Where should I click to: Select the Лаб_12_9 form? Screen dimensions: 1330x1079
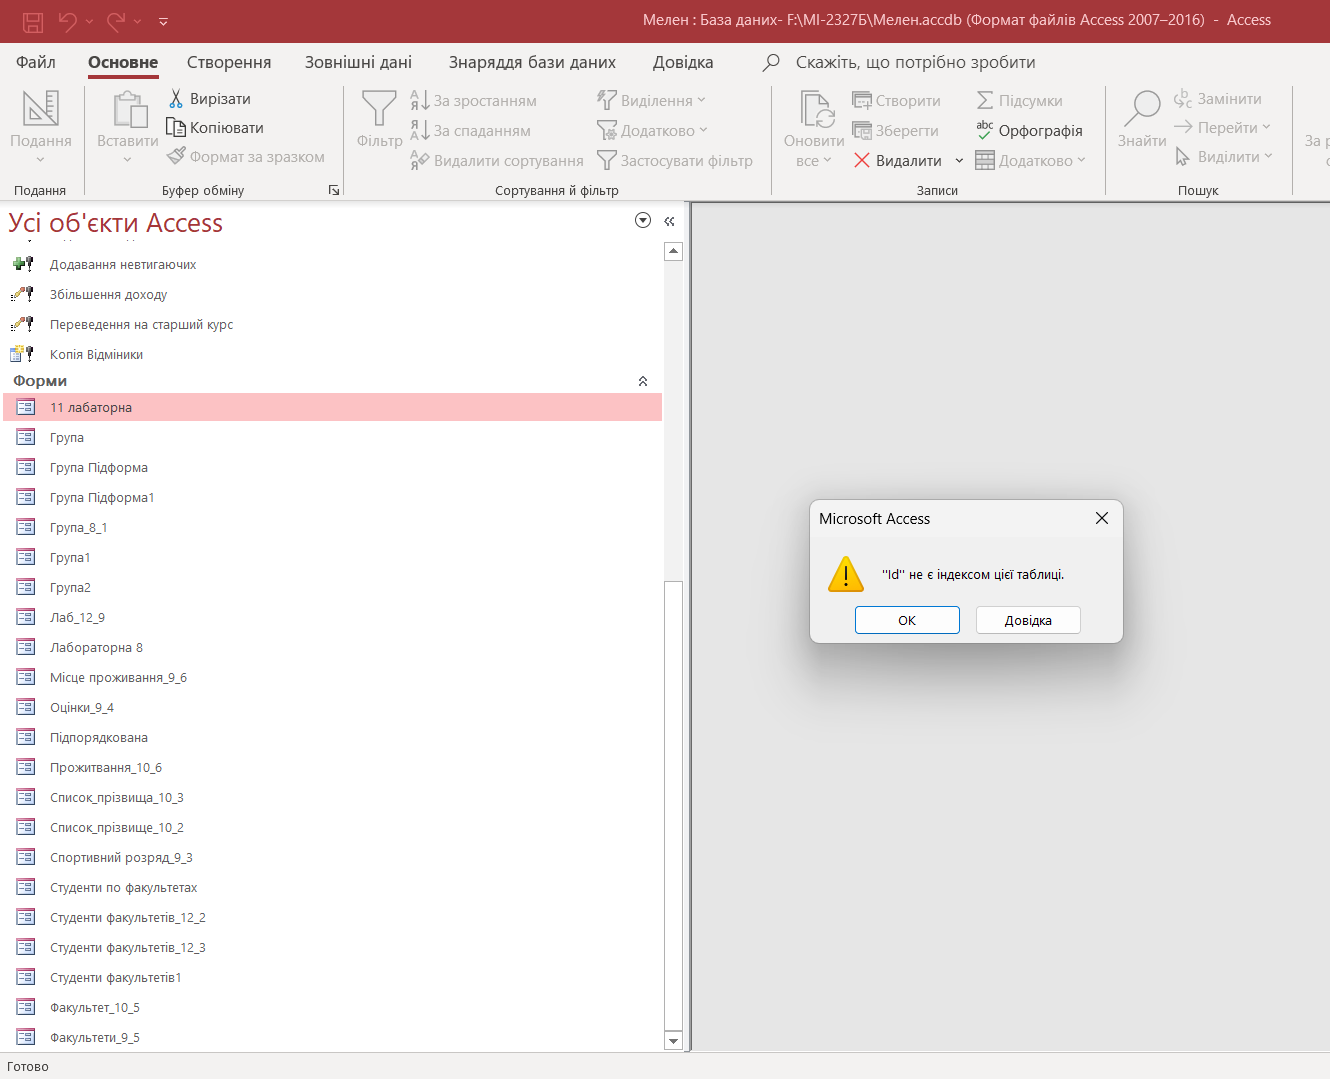(333, 617)
